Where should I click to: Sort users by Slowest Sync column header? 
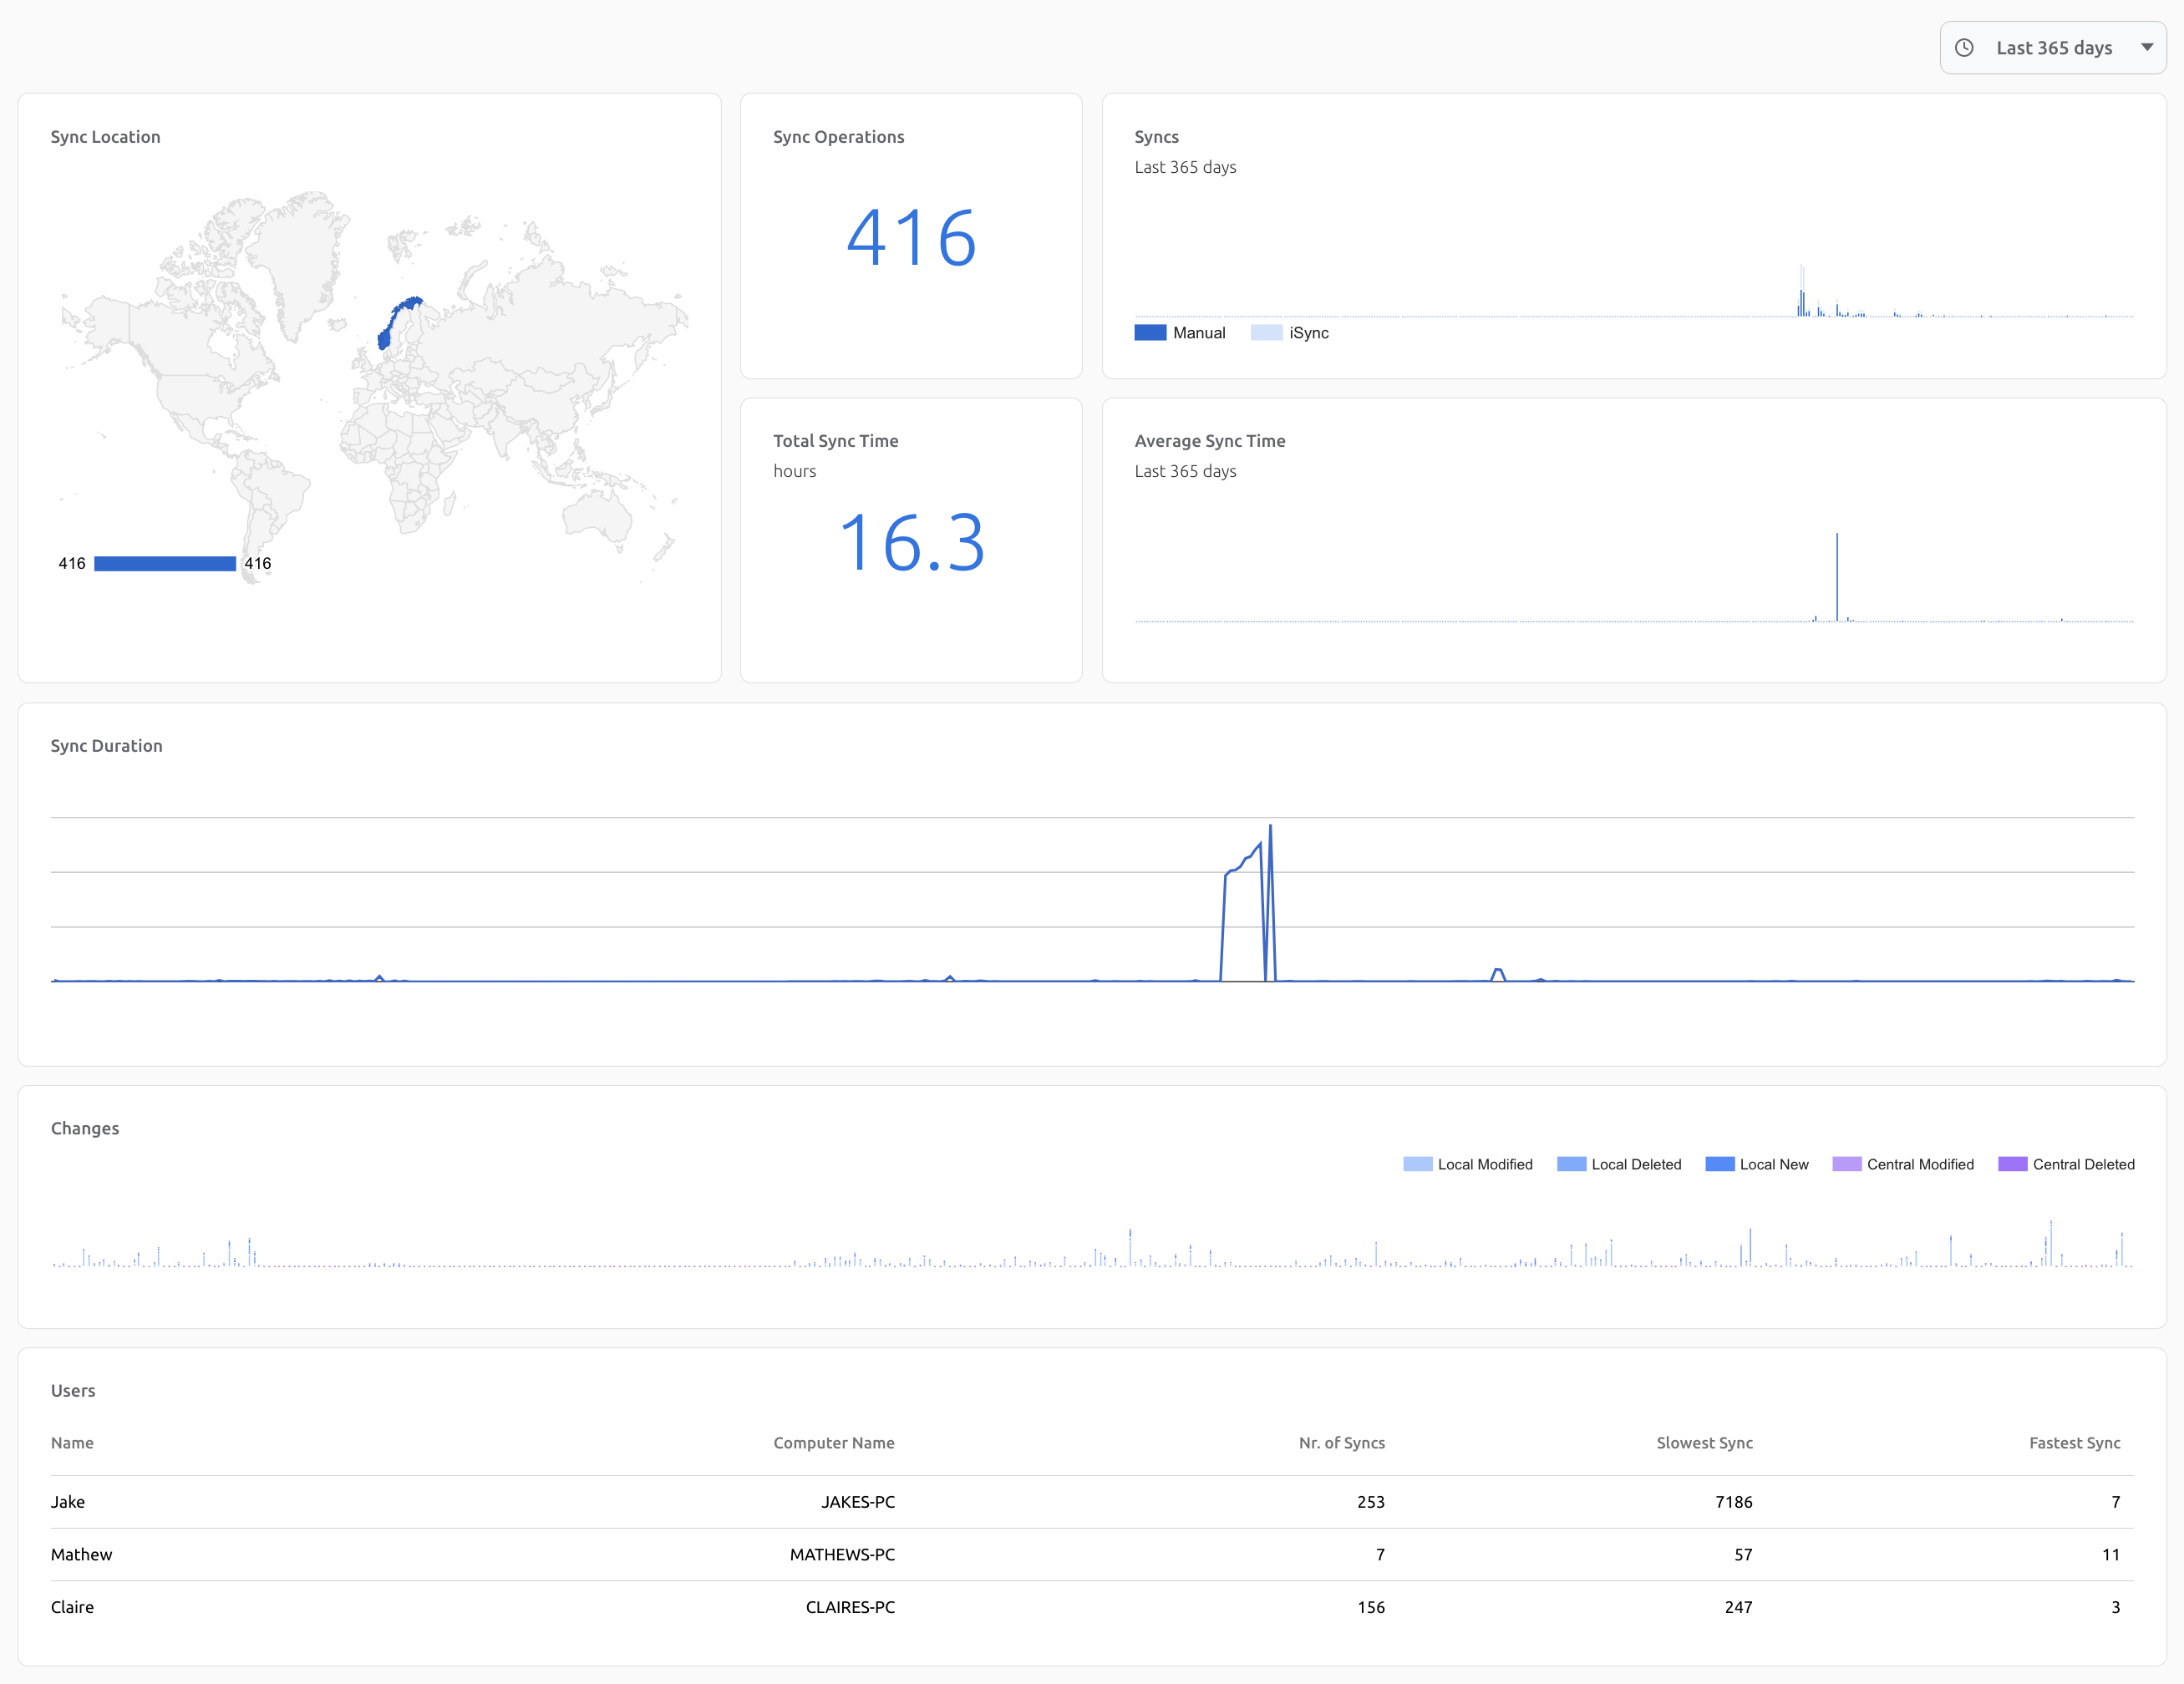pyautogui.click(x=1704, y=1443)
